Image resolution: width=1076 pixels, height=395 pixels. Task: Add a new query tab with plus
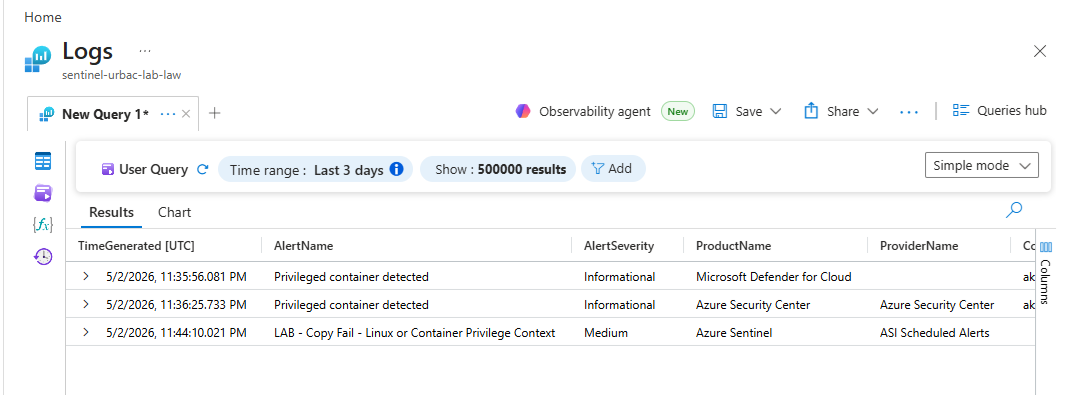[x=214, y=113]
